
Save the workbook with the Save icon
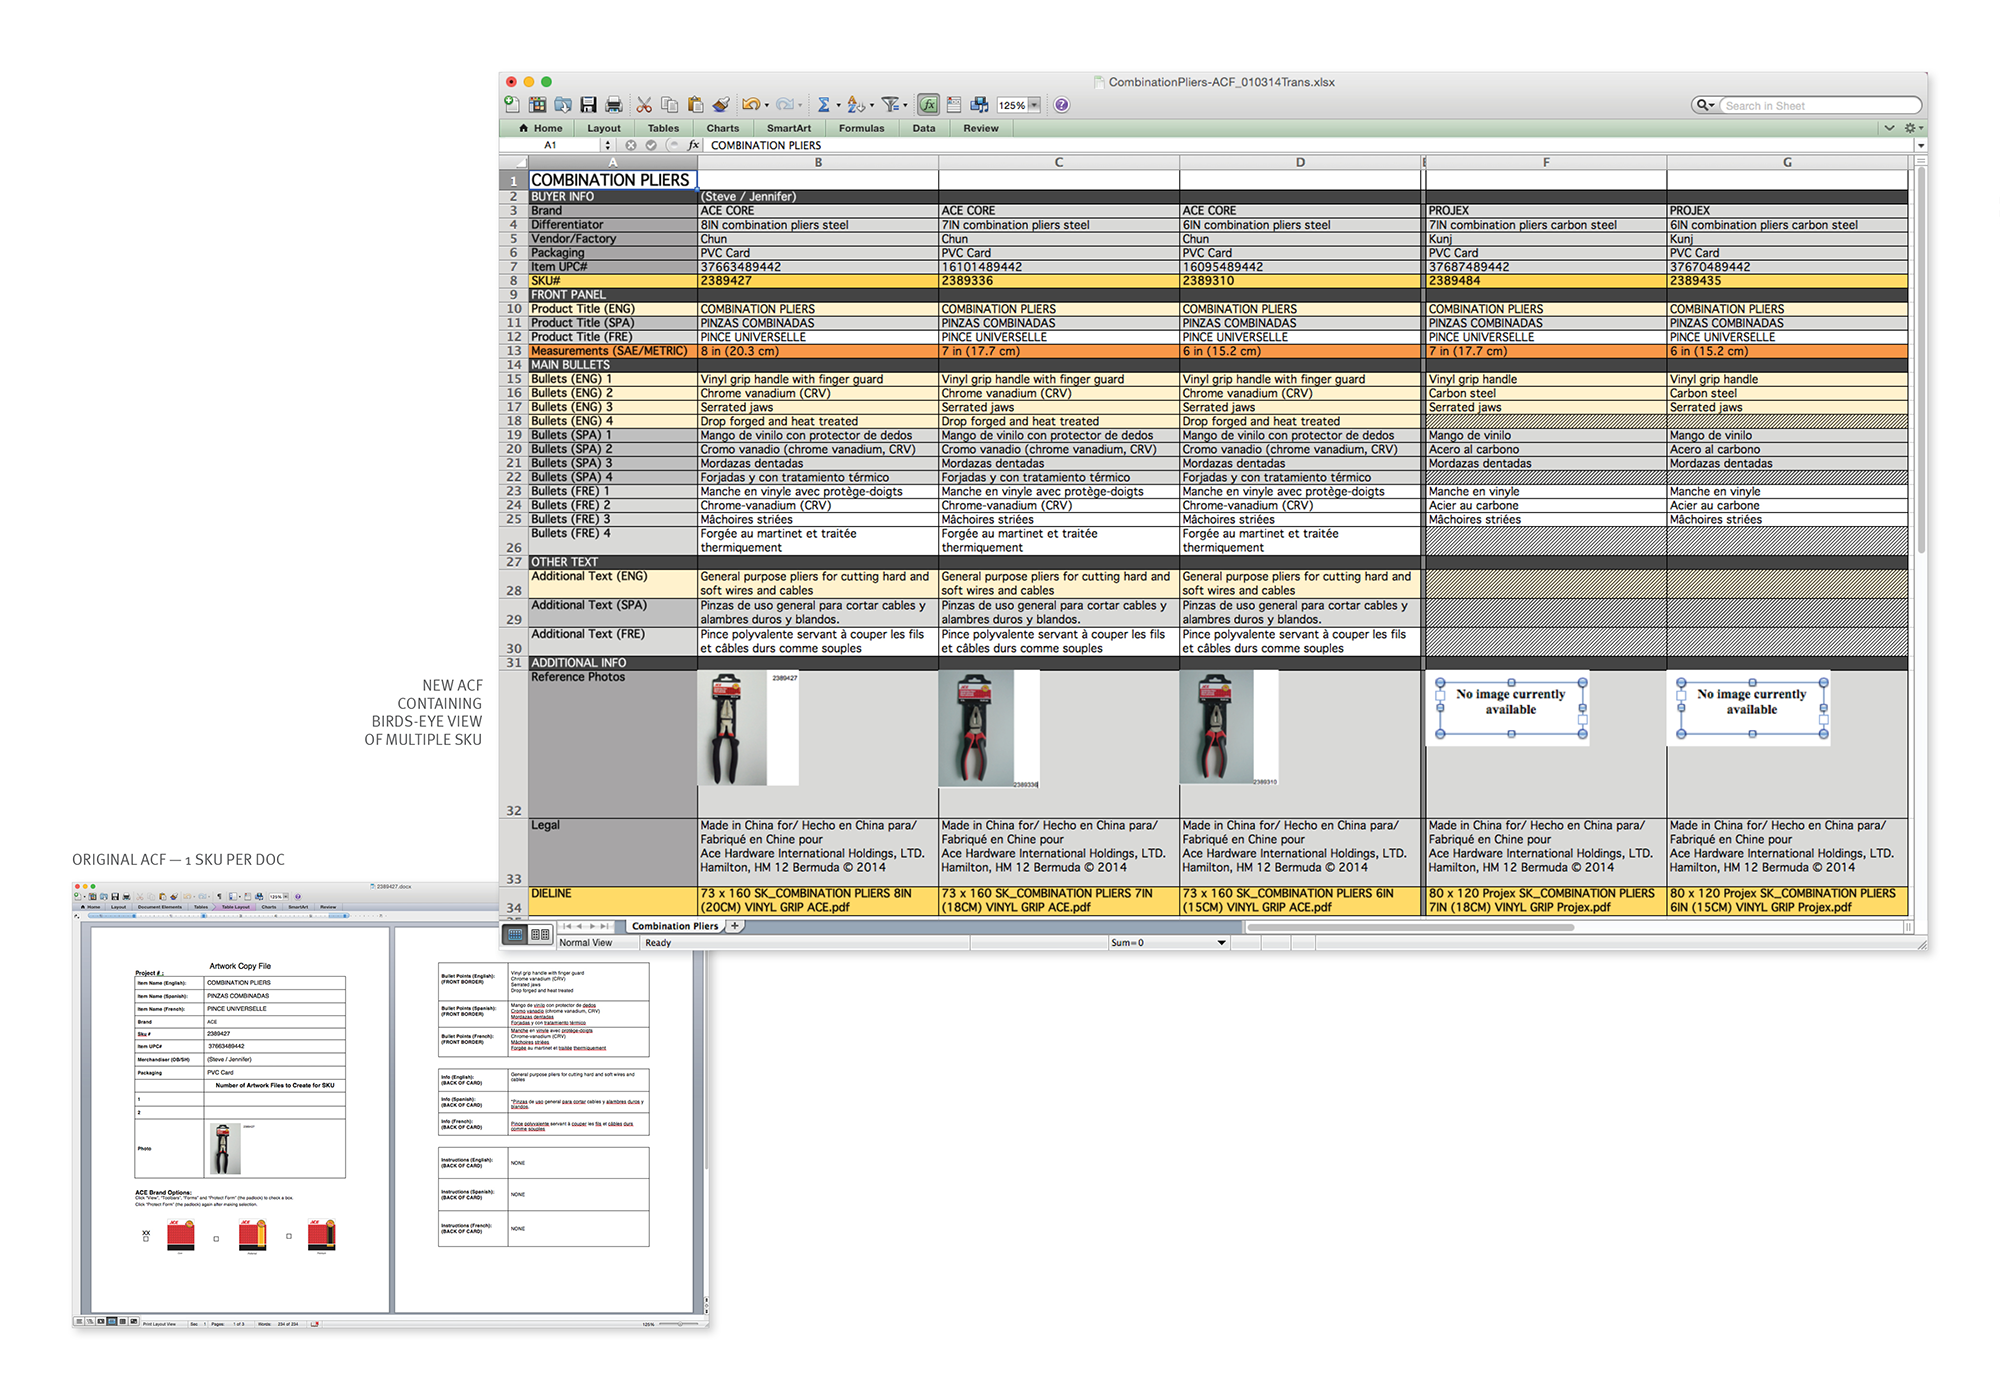pyautogui.click(x=588, y=104)
